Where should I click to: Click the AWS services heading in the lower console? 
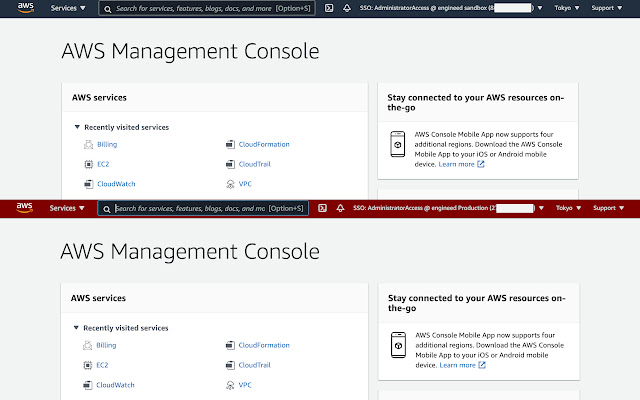click(x=98, y=298)
